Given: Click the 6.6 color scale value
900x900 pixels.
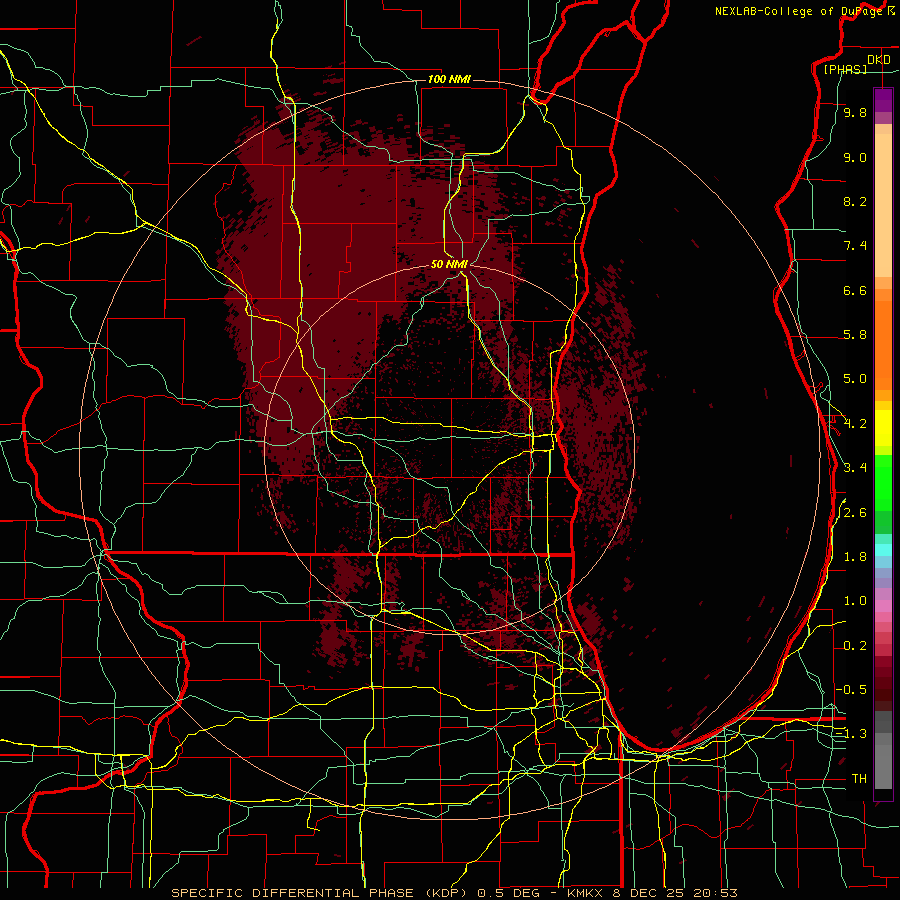Looking at the screenshot, I should [x=855, y=290].
